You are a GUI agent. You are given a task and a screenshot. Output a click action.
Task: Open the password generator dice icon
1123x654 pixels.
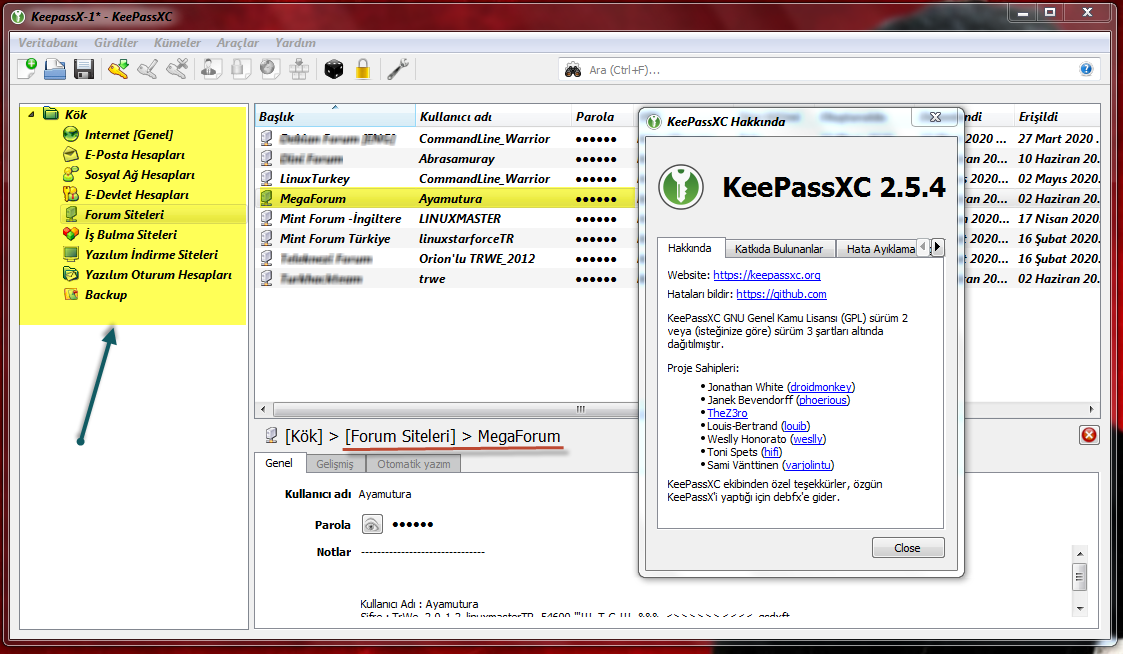334,69
